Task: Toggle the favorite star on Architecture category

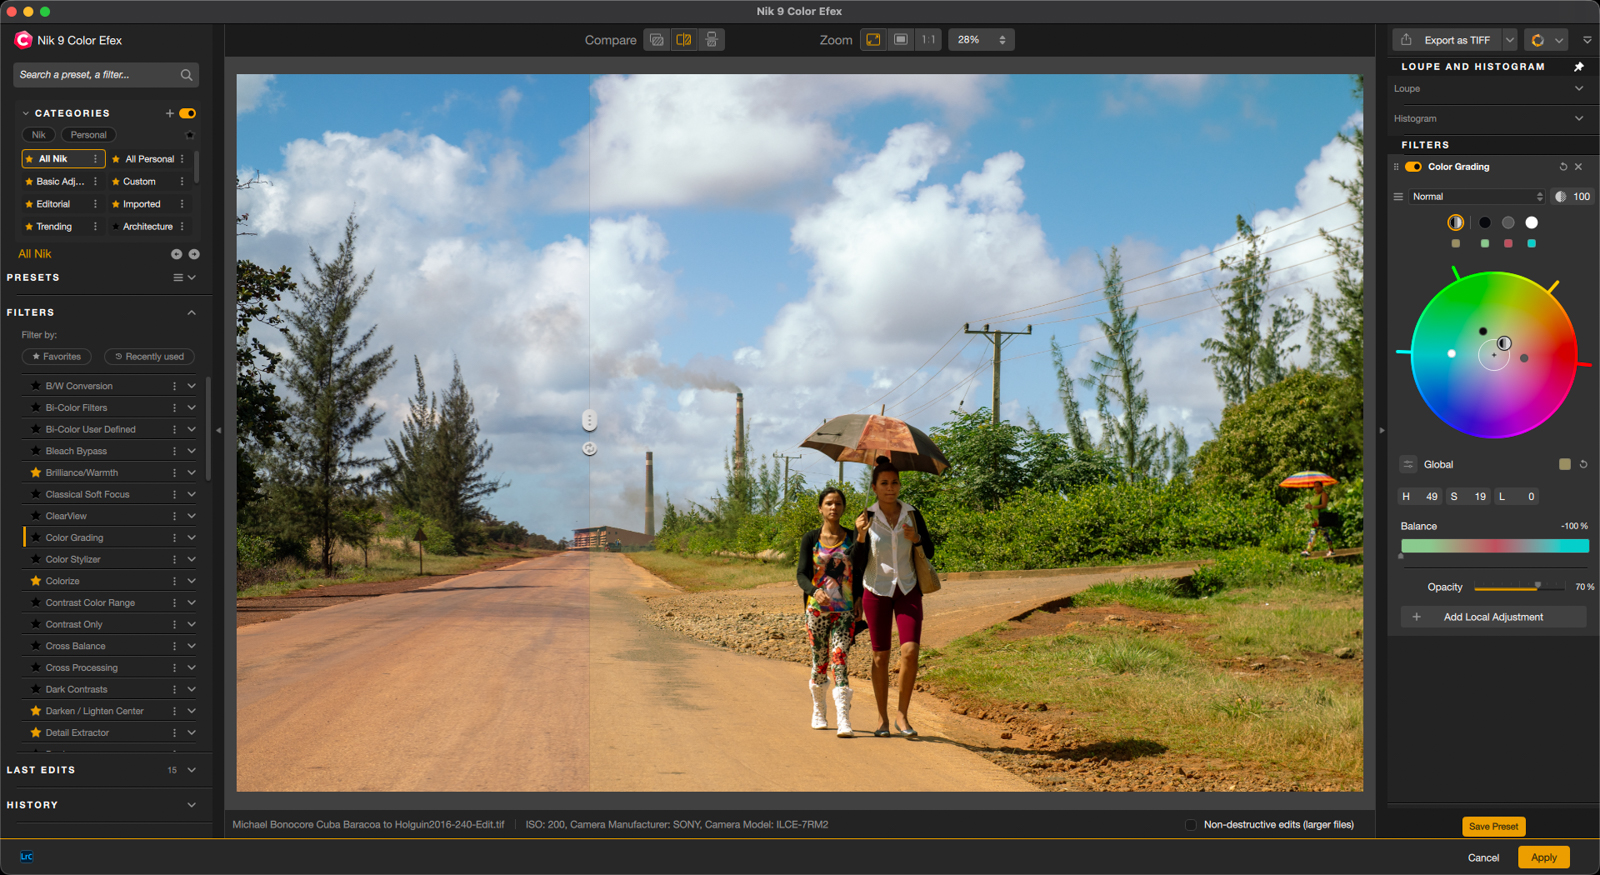Action: pos(116,227)
